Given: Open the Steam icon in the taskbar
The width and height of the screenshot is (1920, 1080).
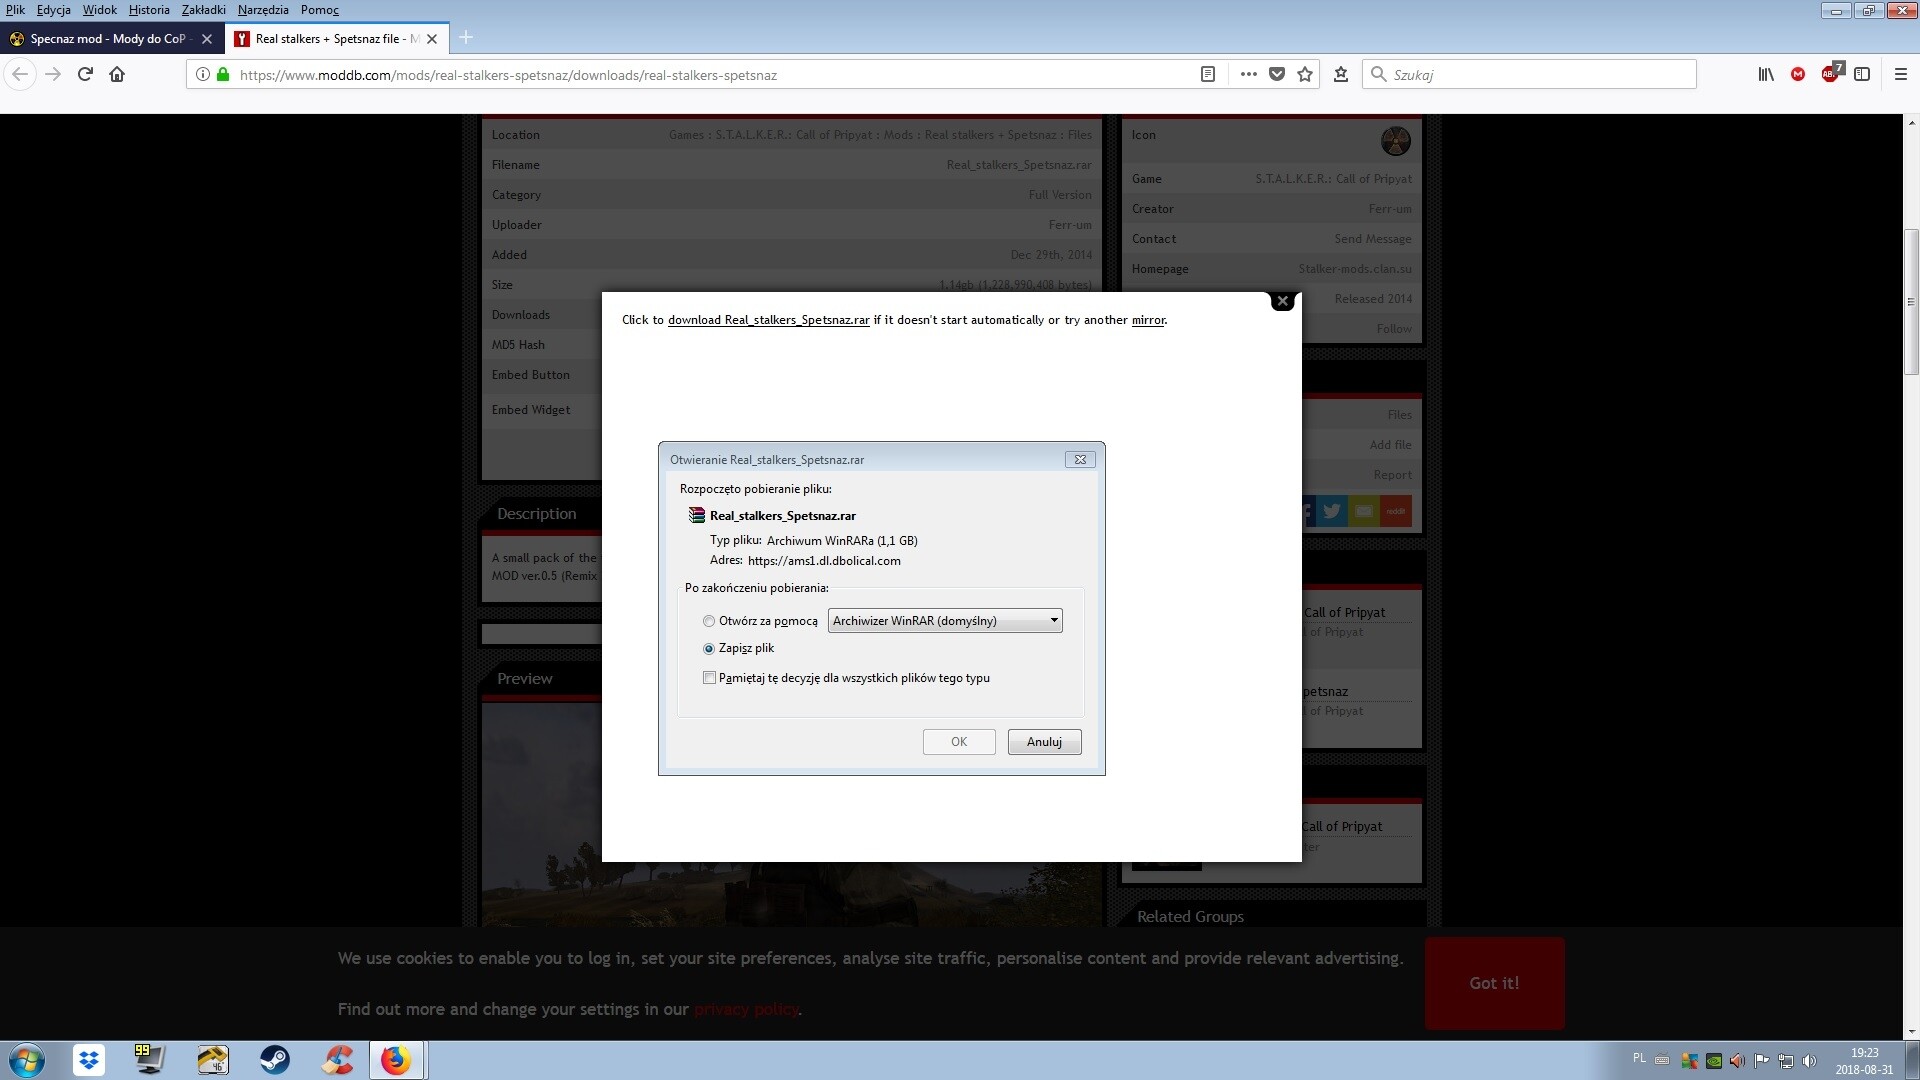Looking at the screenshot, I should pyautogui.click(x=275, y=1060).
